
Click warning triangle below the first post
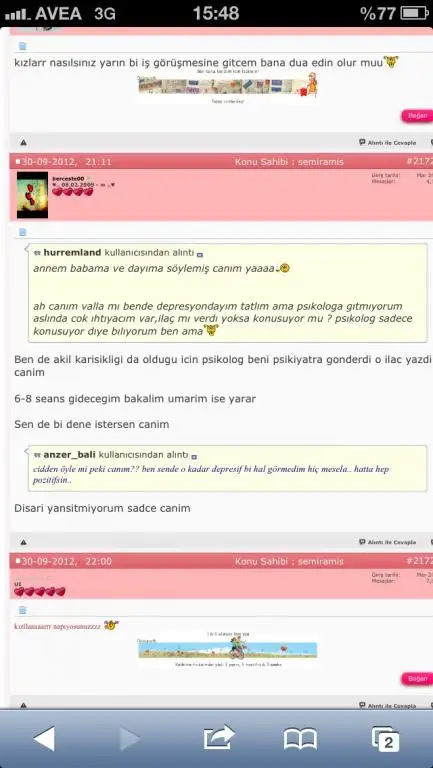(x=24, y=143)
